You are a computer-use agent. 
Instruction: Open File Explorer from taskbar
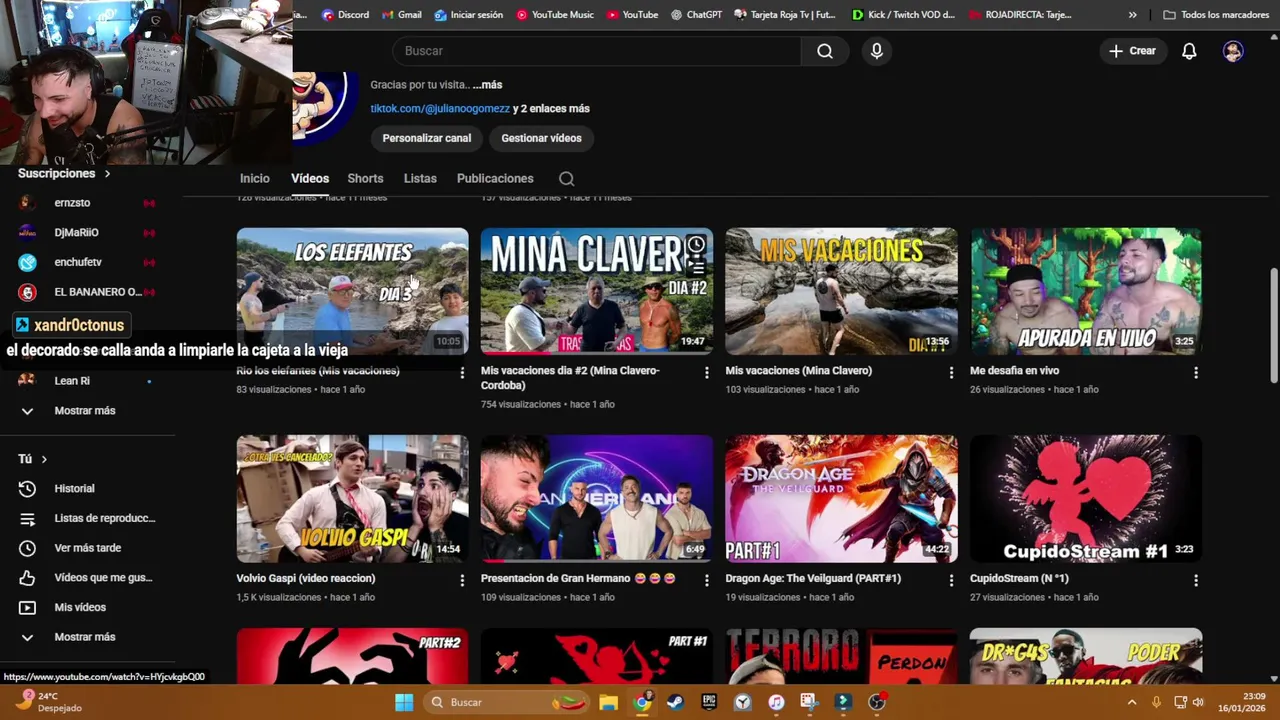pos(608,702)
